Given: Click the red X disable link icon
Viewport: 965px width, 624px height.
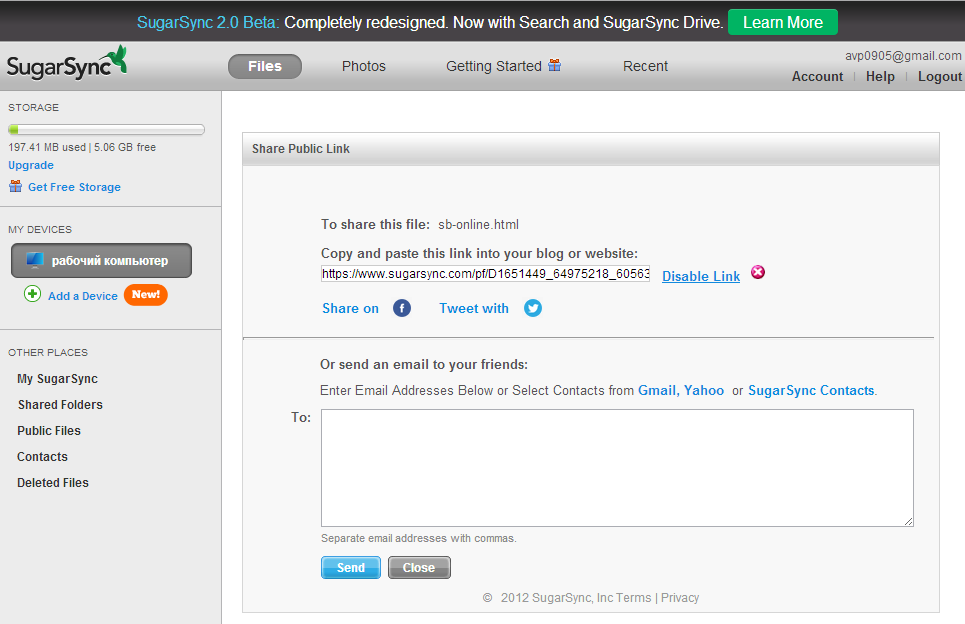Looking at the screenshot, I should click(758, 272).
